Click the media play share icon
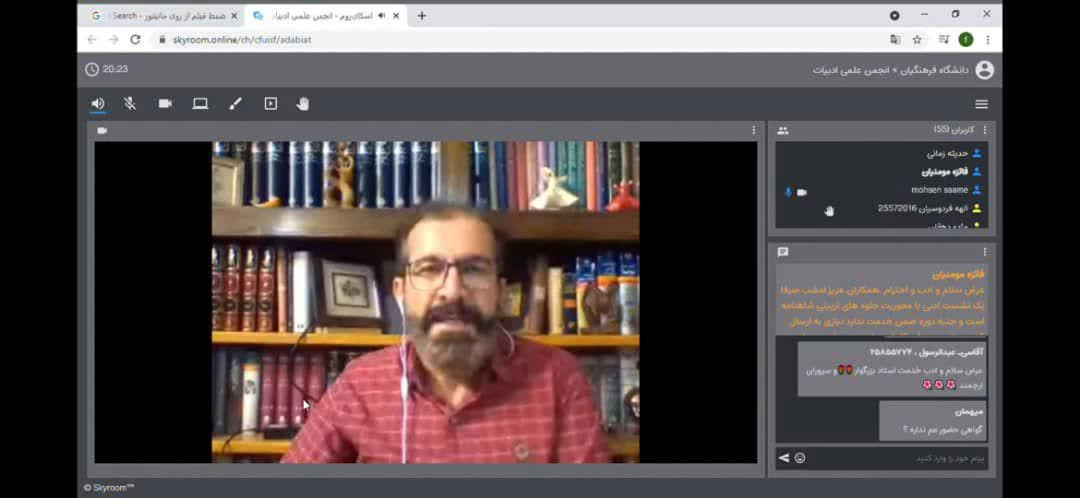 271,104
